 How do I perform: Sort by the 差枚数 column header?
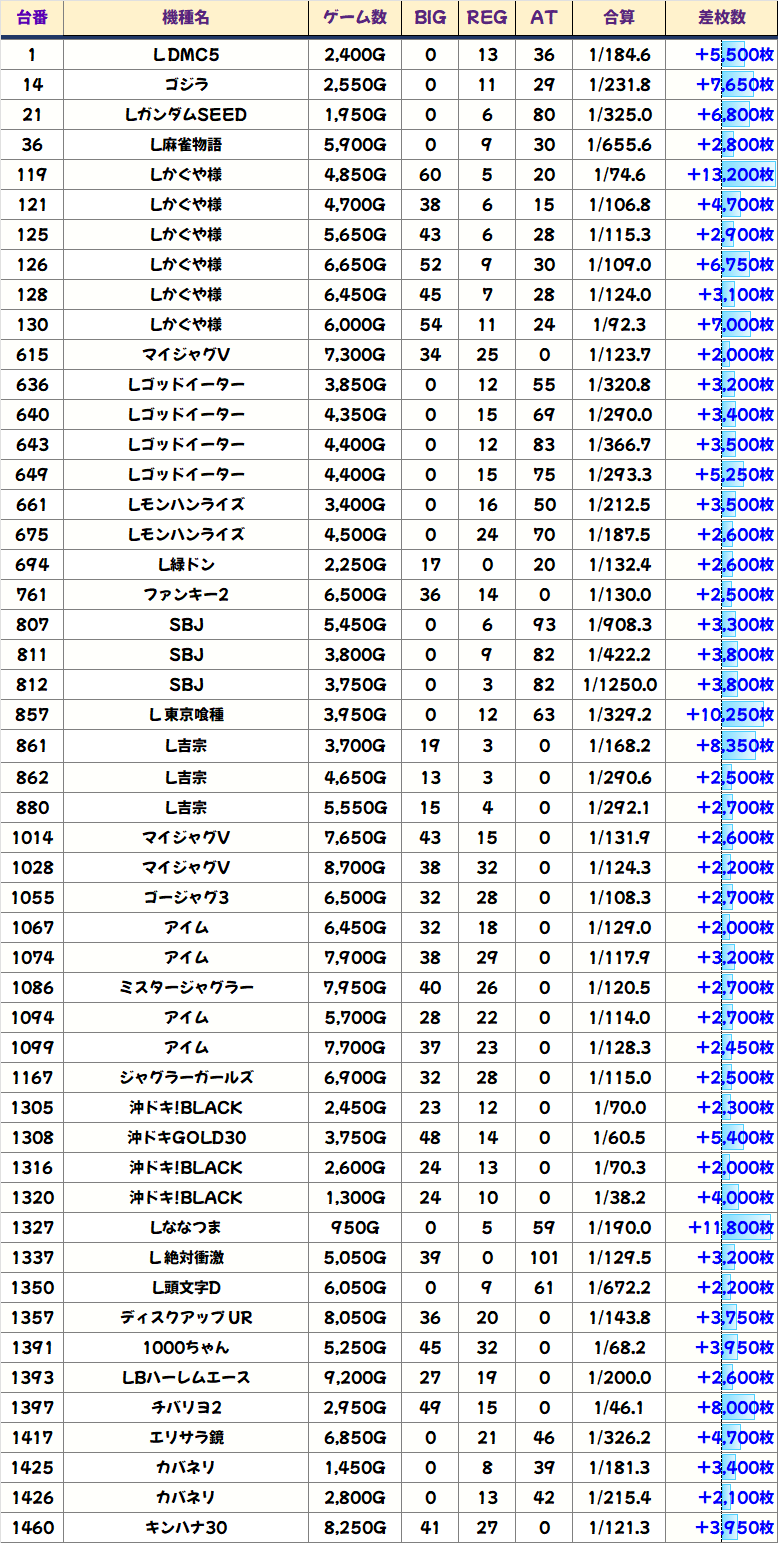pyautogui.click(x=722, y=18)
